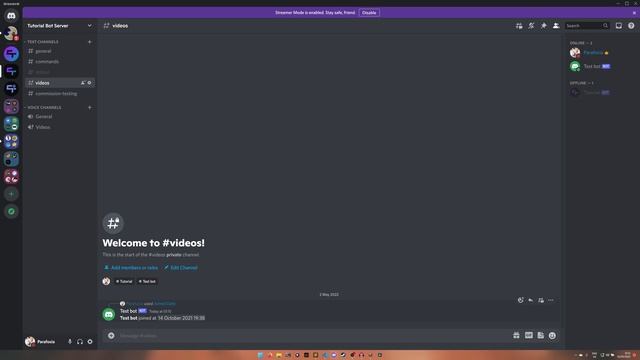Click own avatar in user panel

30,342
